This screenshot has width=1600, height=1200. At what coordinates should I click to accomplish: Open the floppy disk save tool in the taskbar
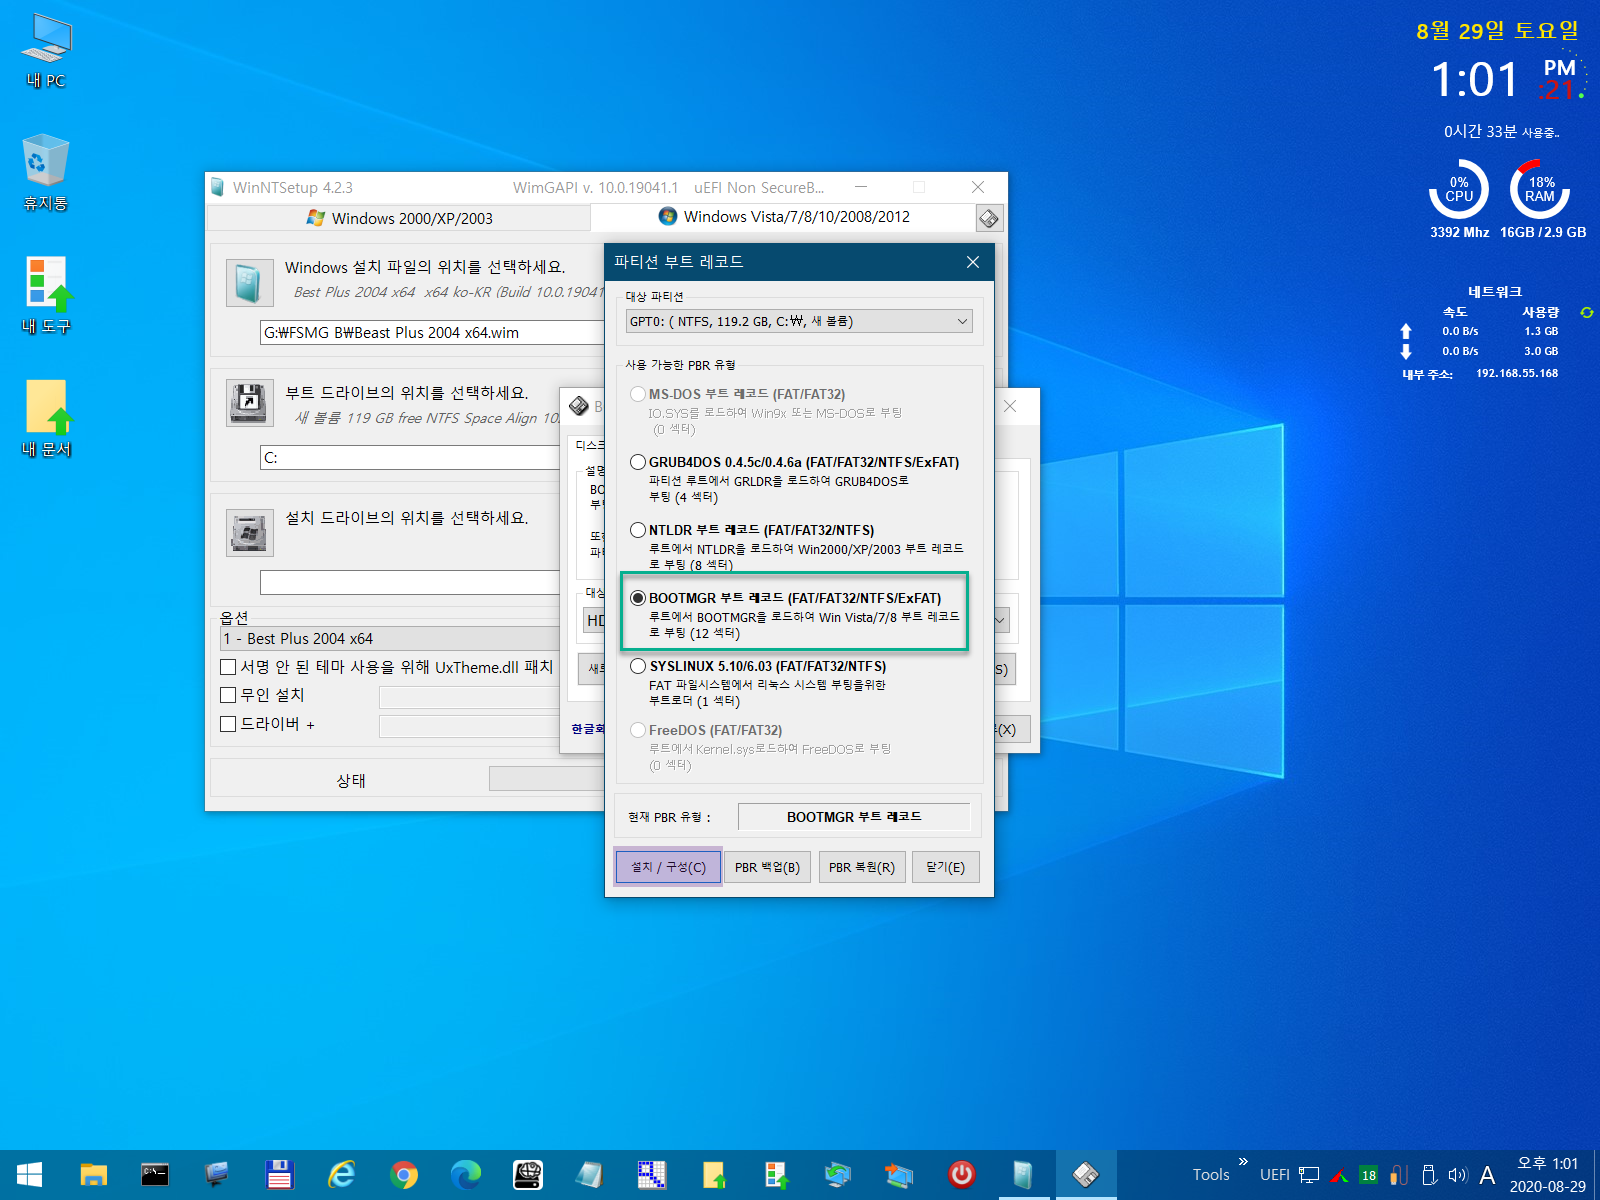pyautogui.click(x=279, y=1174)
